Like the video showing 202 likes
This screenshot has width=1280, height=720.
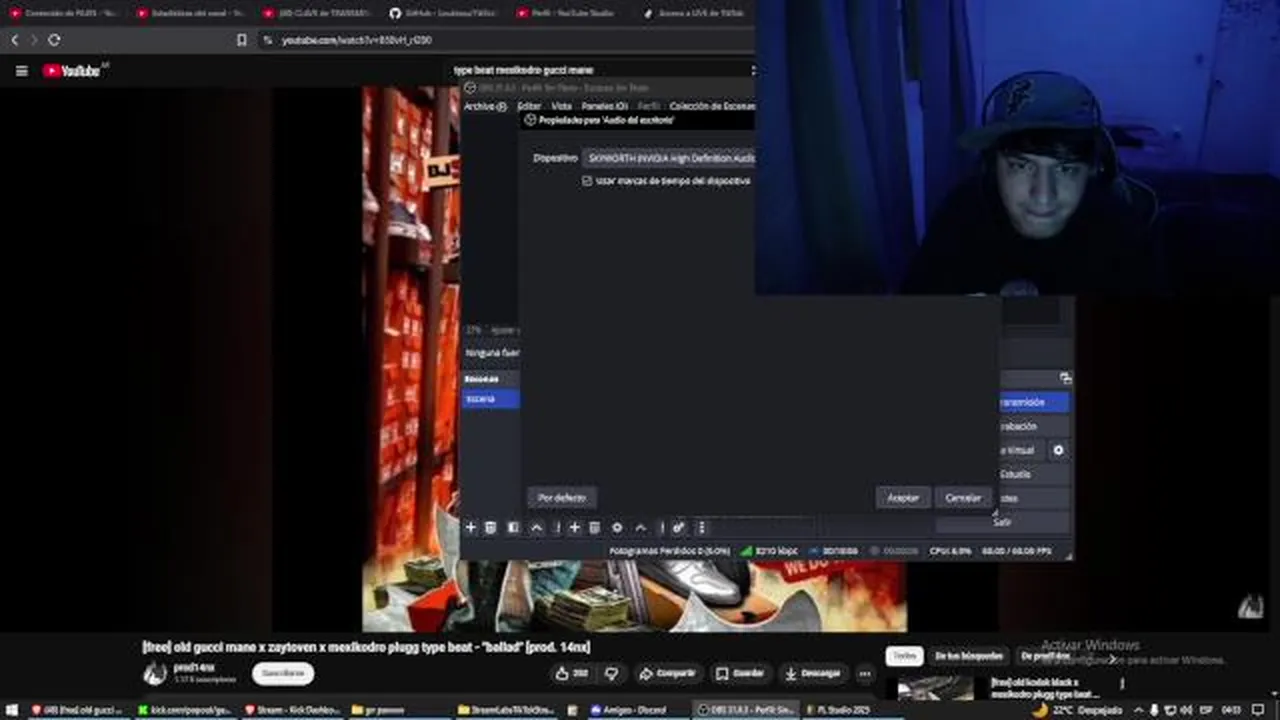tap(571, 673)
